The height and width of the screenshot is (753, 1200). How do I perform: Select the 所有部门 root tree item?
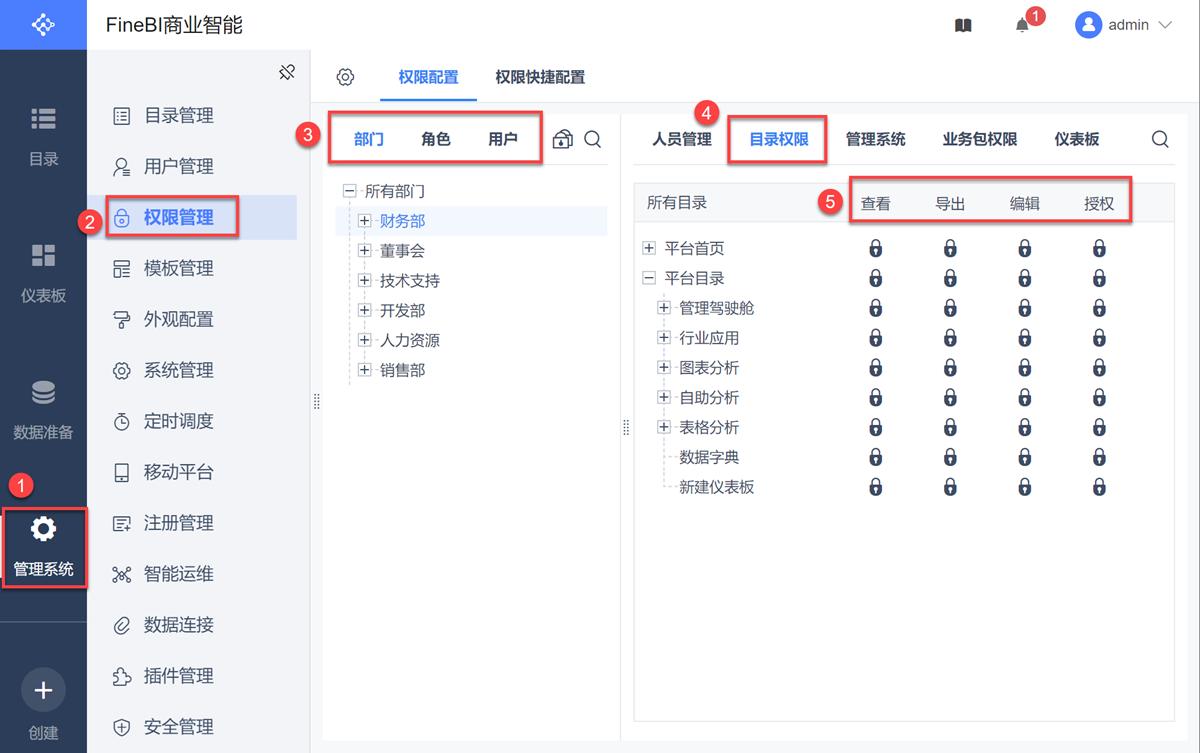tap(396, 191)
